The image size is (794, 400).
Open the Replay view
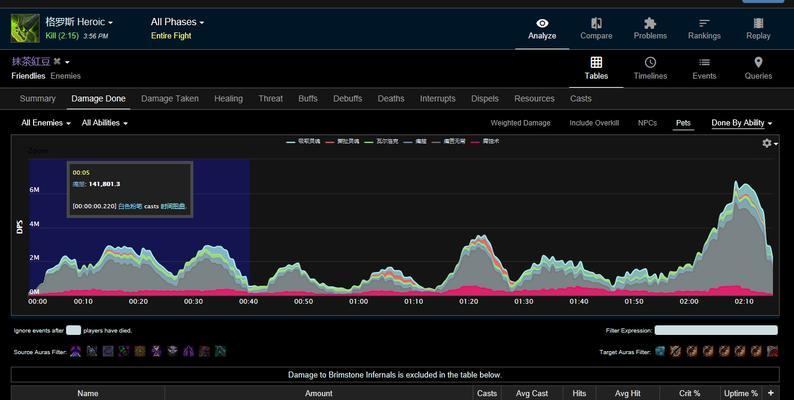tap(758, 29)
